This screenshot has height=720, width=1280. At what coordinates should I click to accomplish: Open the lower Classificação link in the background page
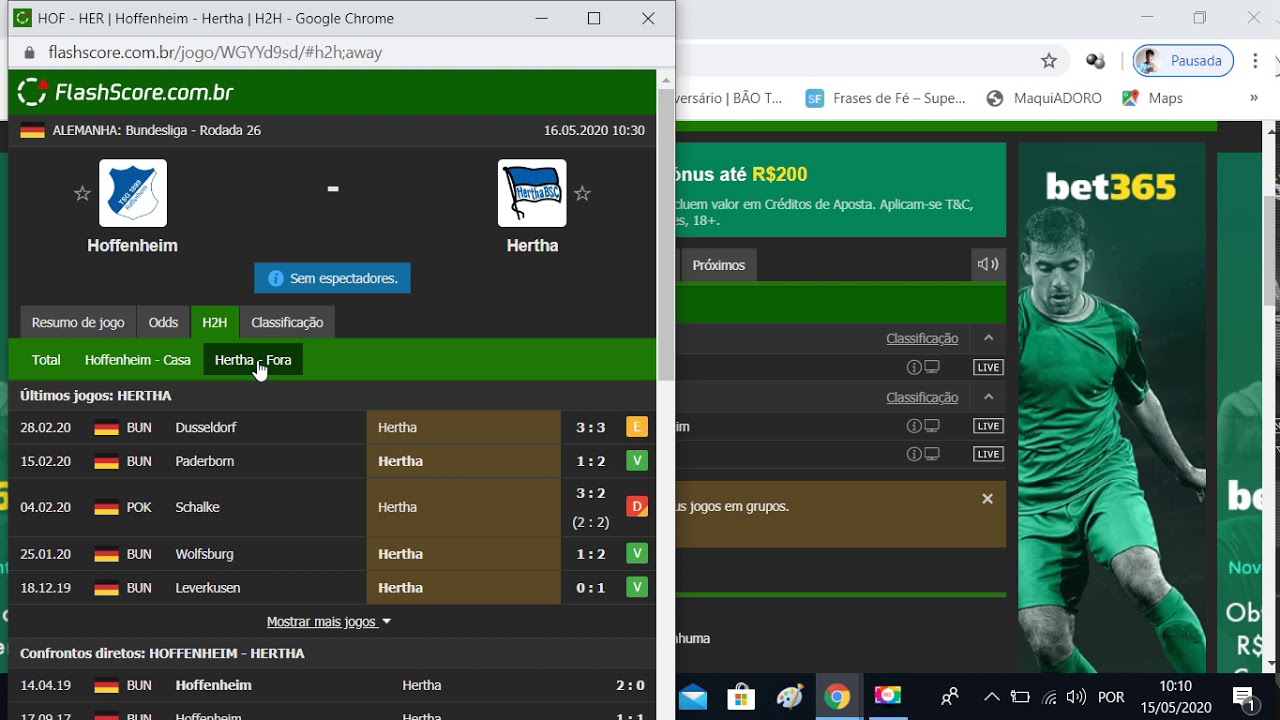point(922,397)
